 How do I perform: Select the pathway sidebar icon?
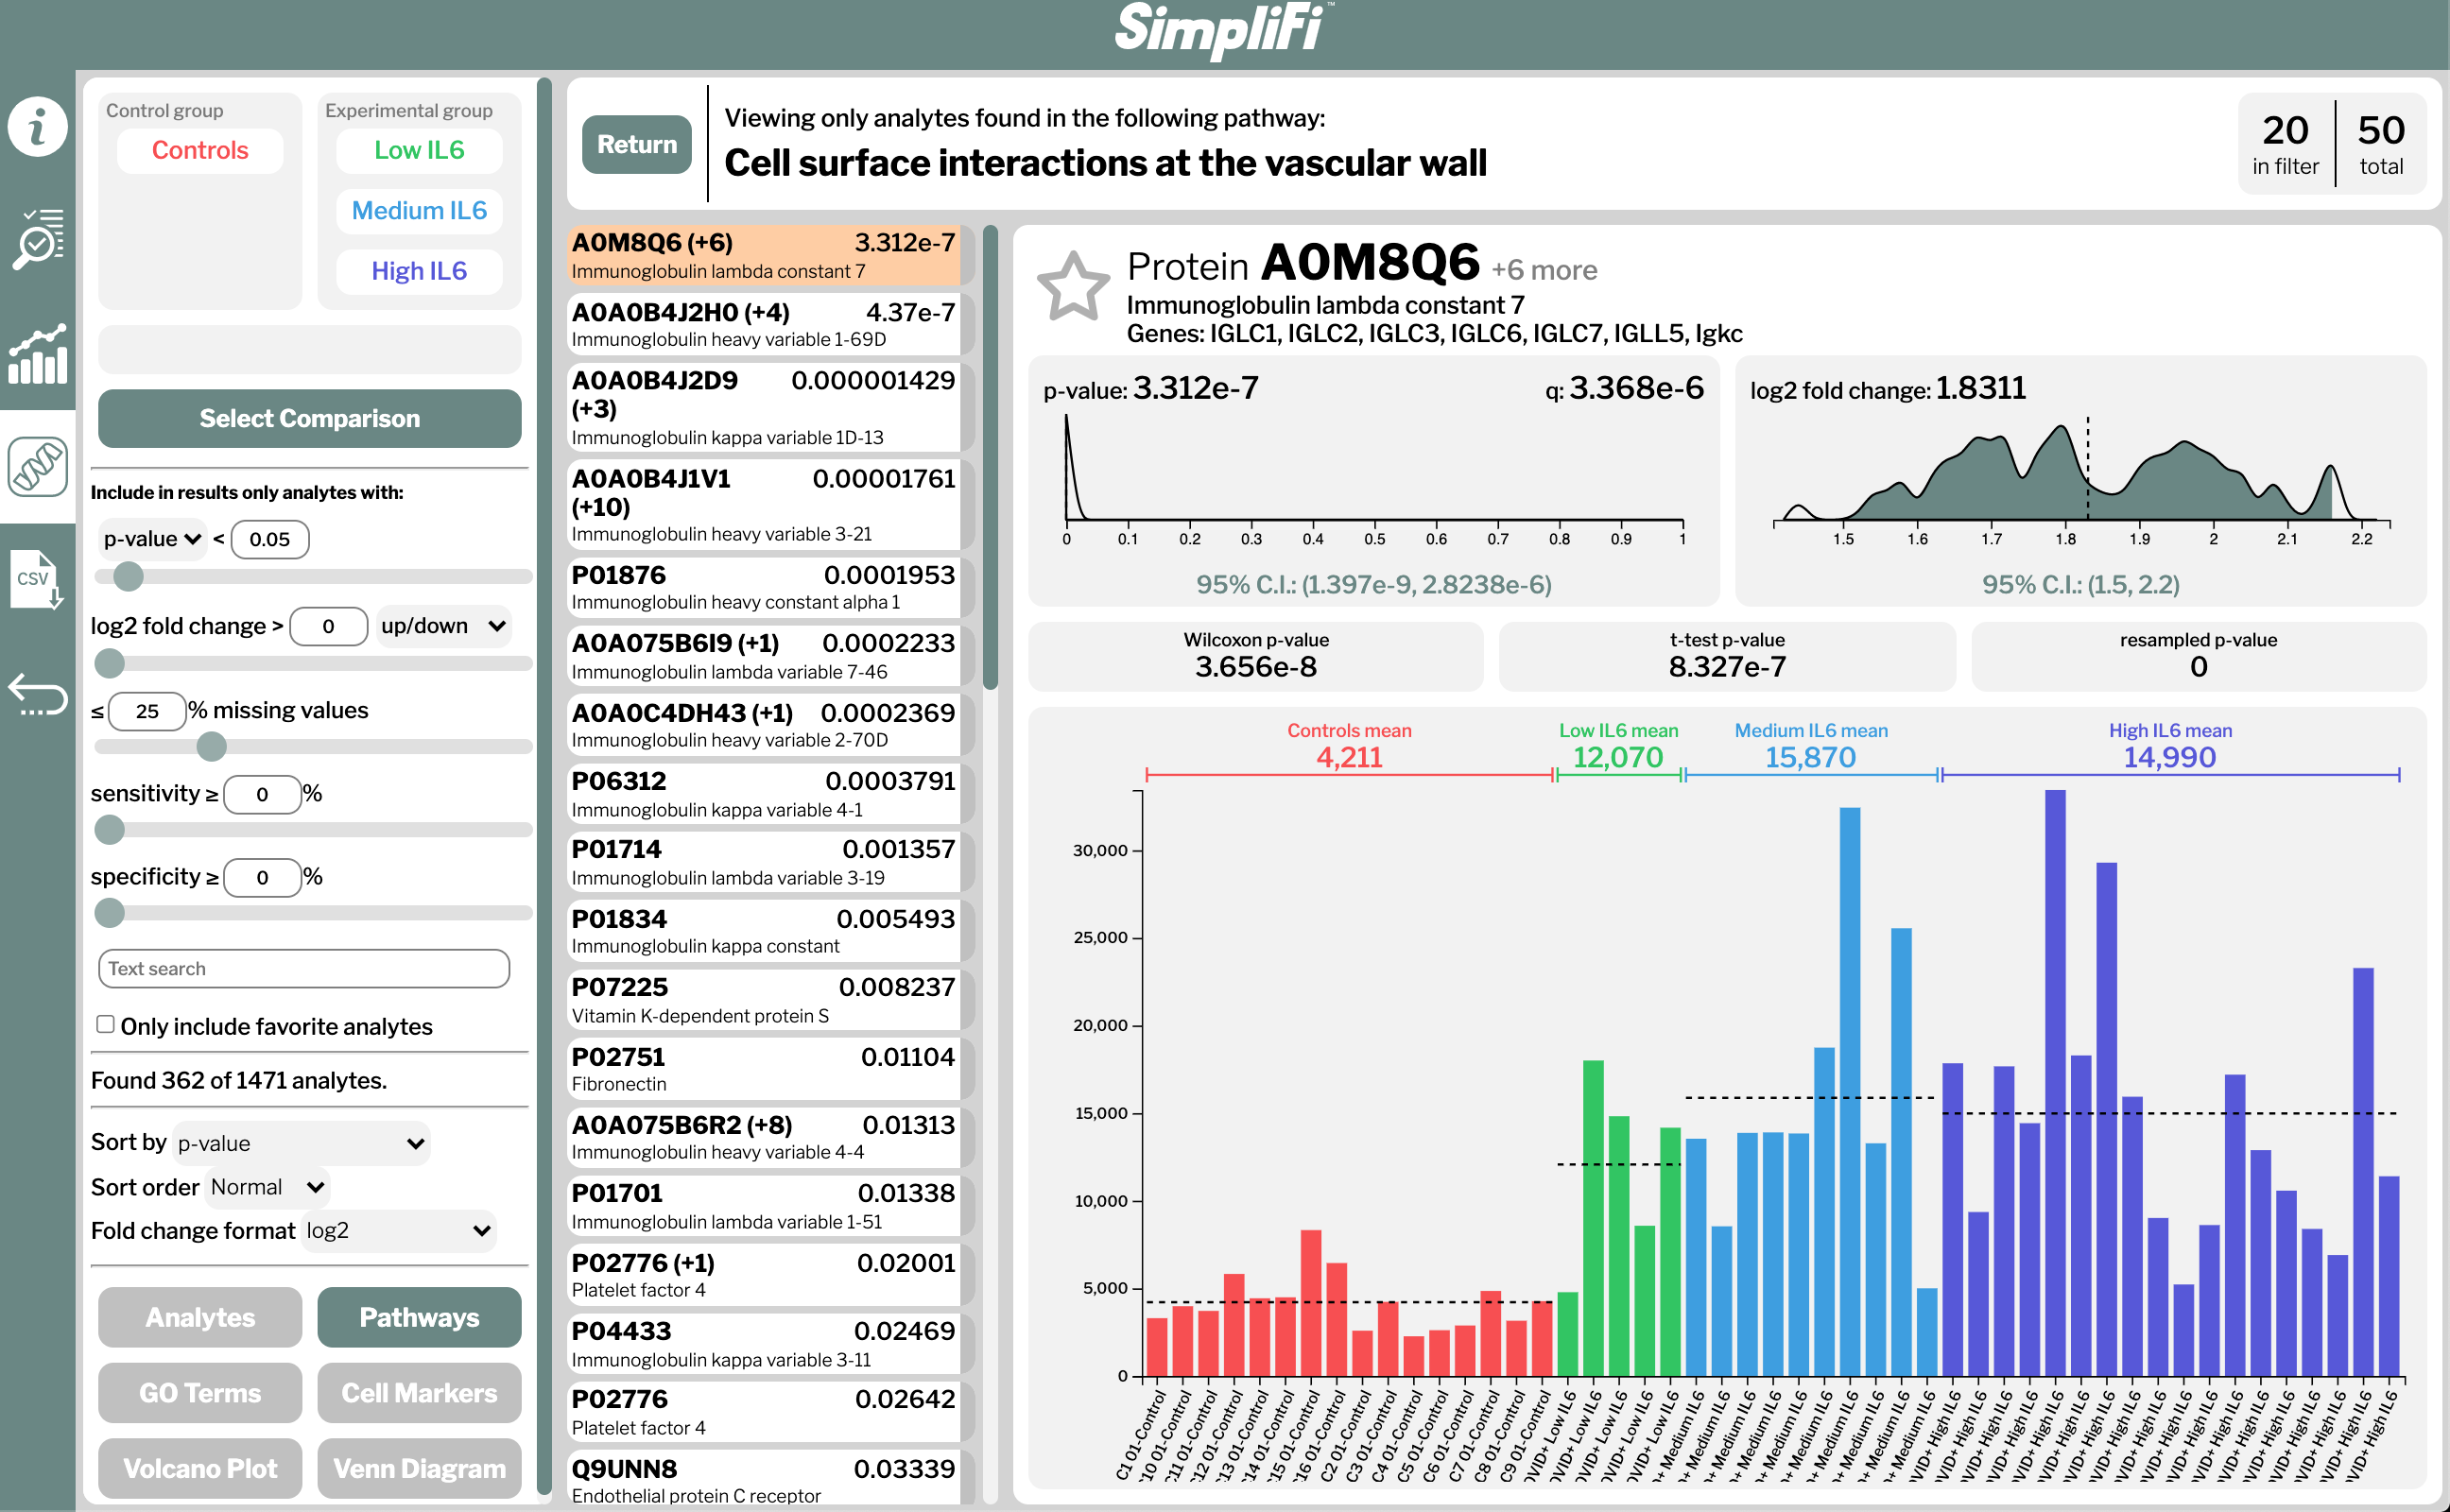(38, 466)
